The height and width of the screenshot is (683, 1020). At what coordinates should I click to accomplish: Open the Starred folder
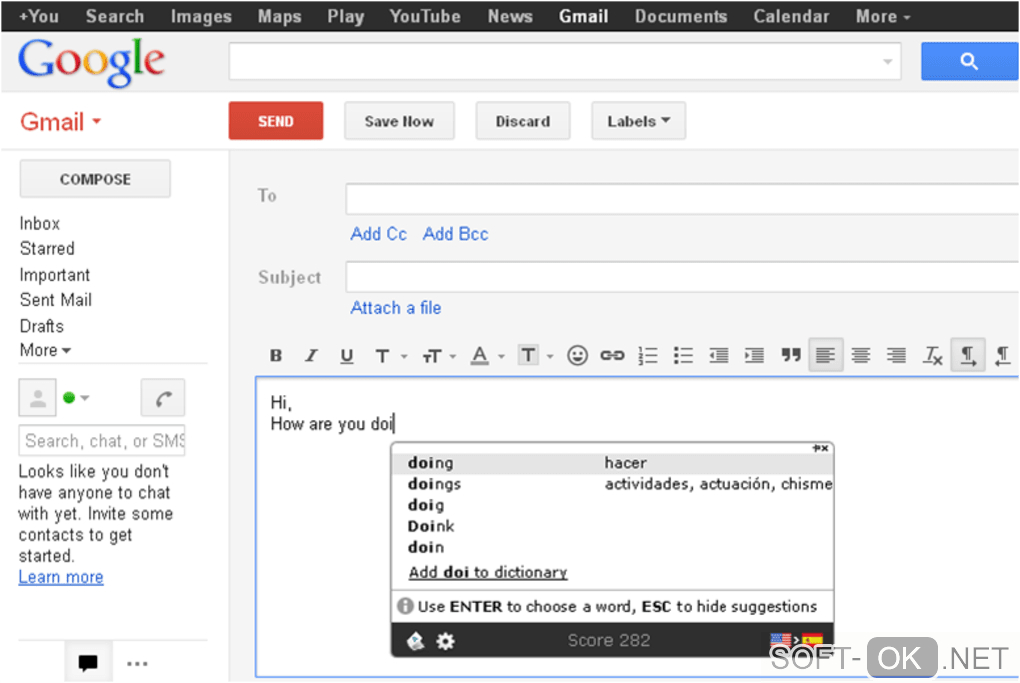point(47,249)
